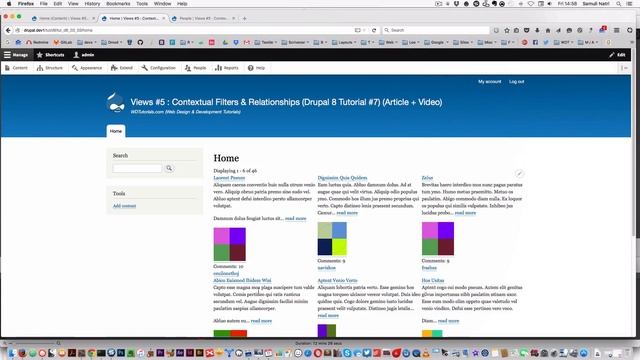
Task: Switch to the first Home (Content) browser tab
Action: click(x=63, y=18)
